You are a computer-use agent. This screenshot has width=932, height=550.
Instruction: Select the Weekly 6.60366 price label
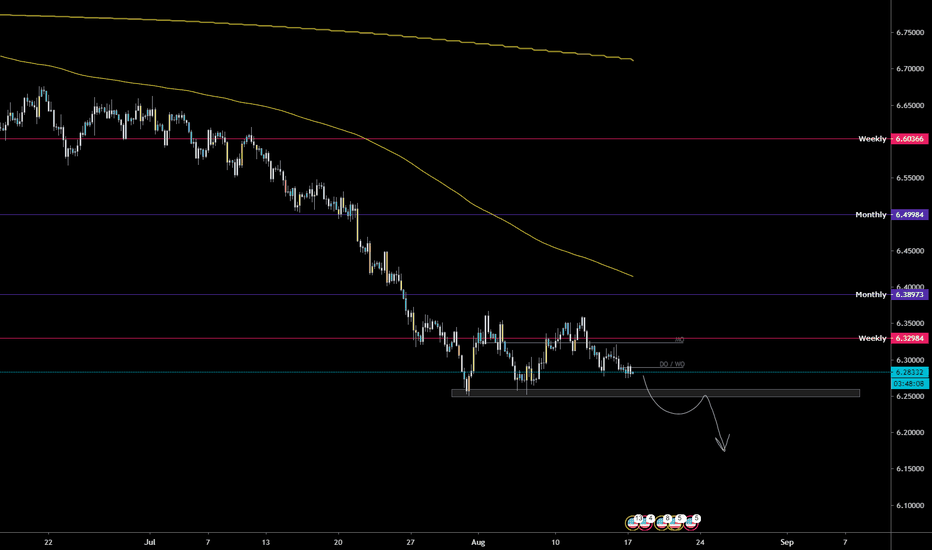click(909, 139)
